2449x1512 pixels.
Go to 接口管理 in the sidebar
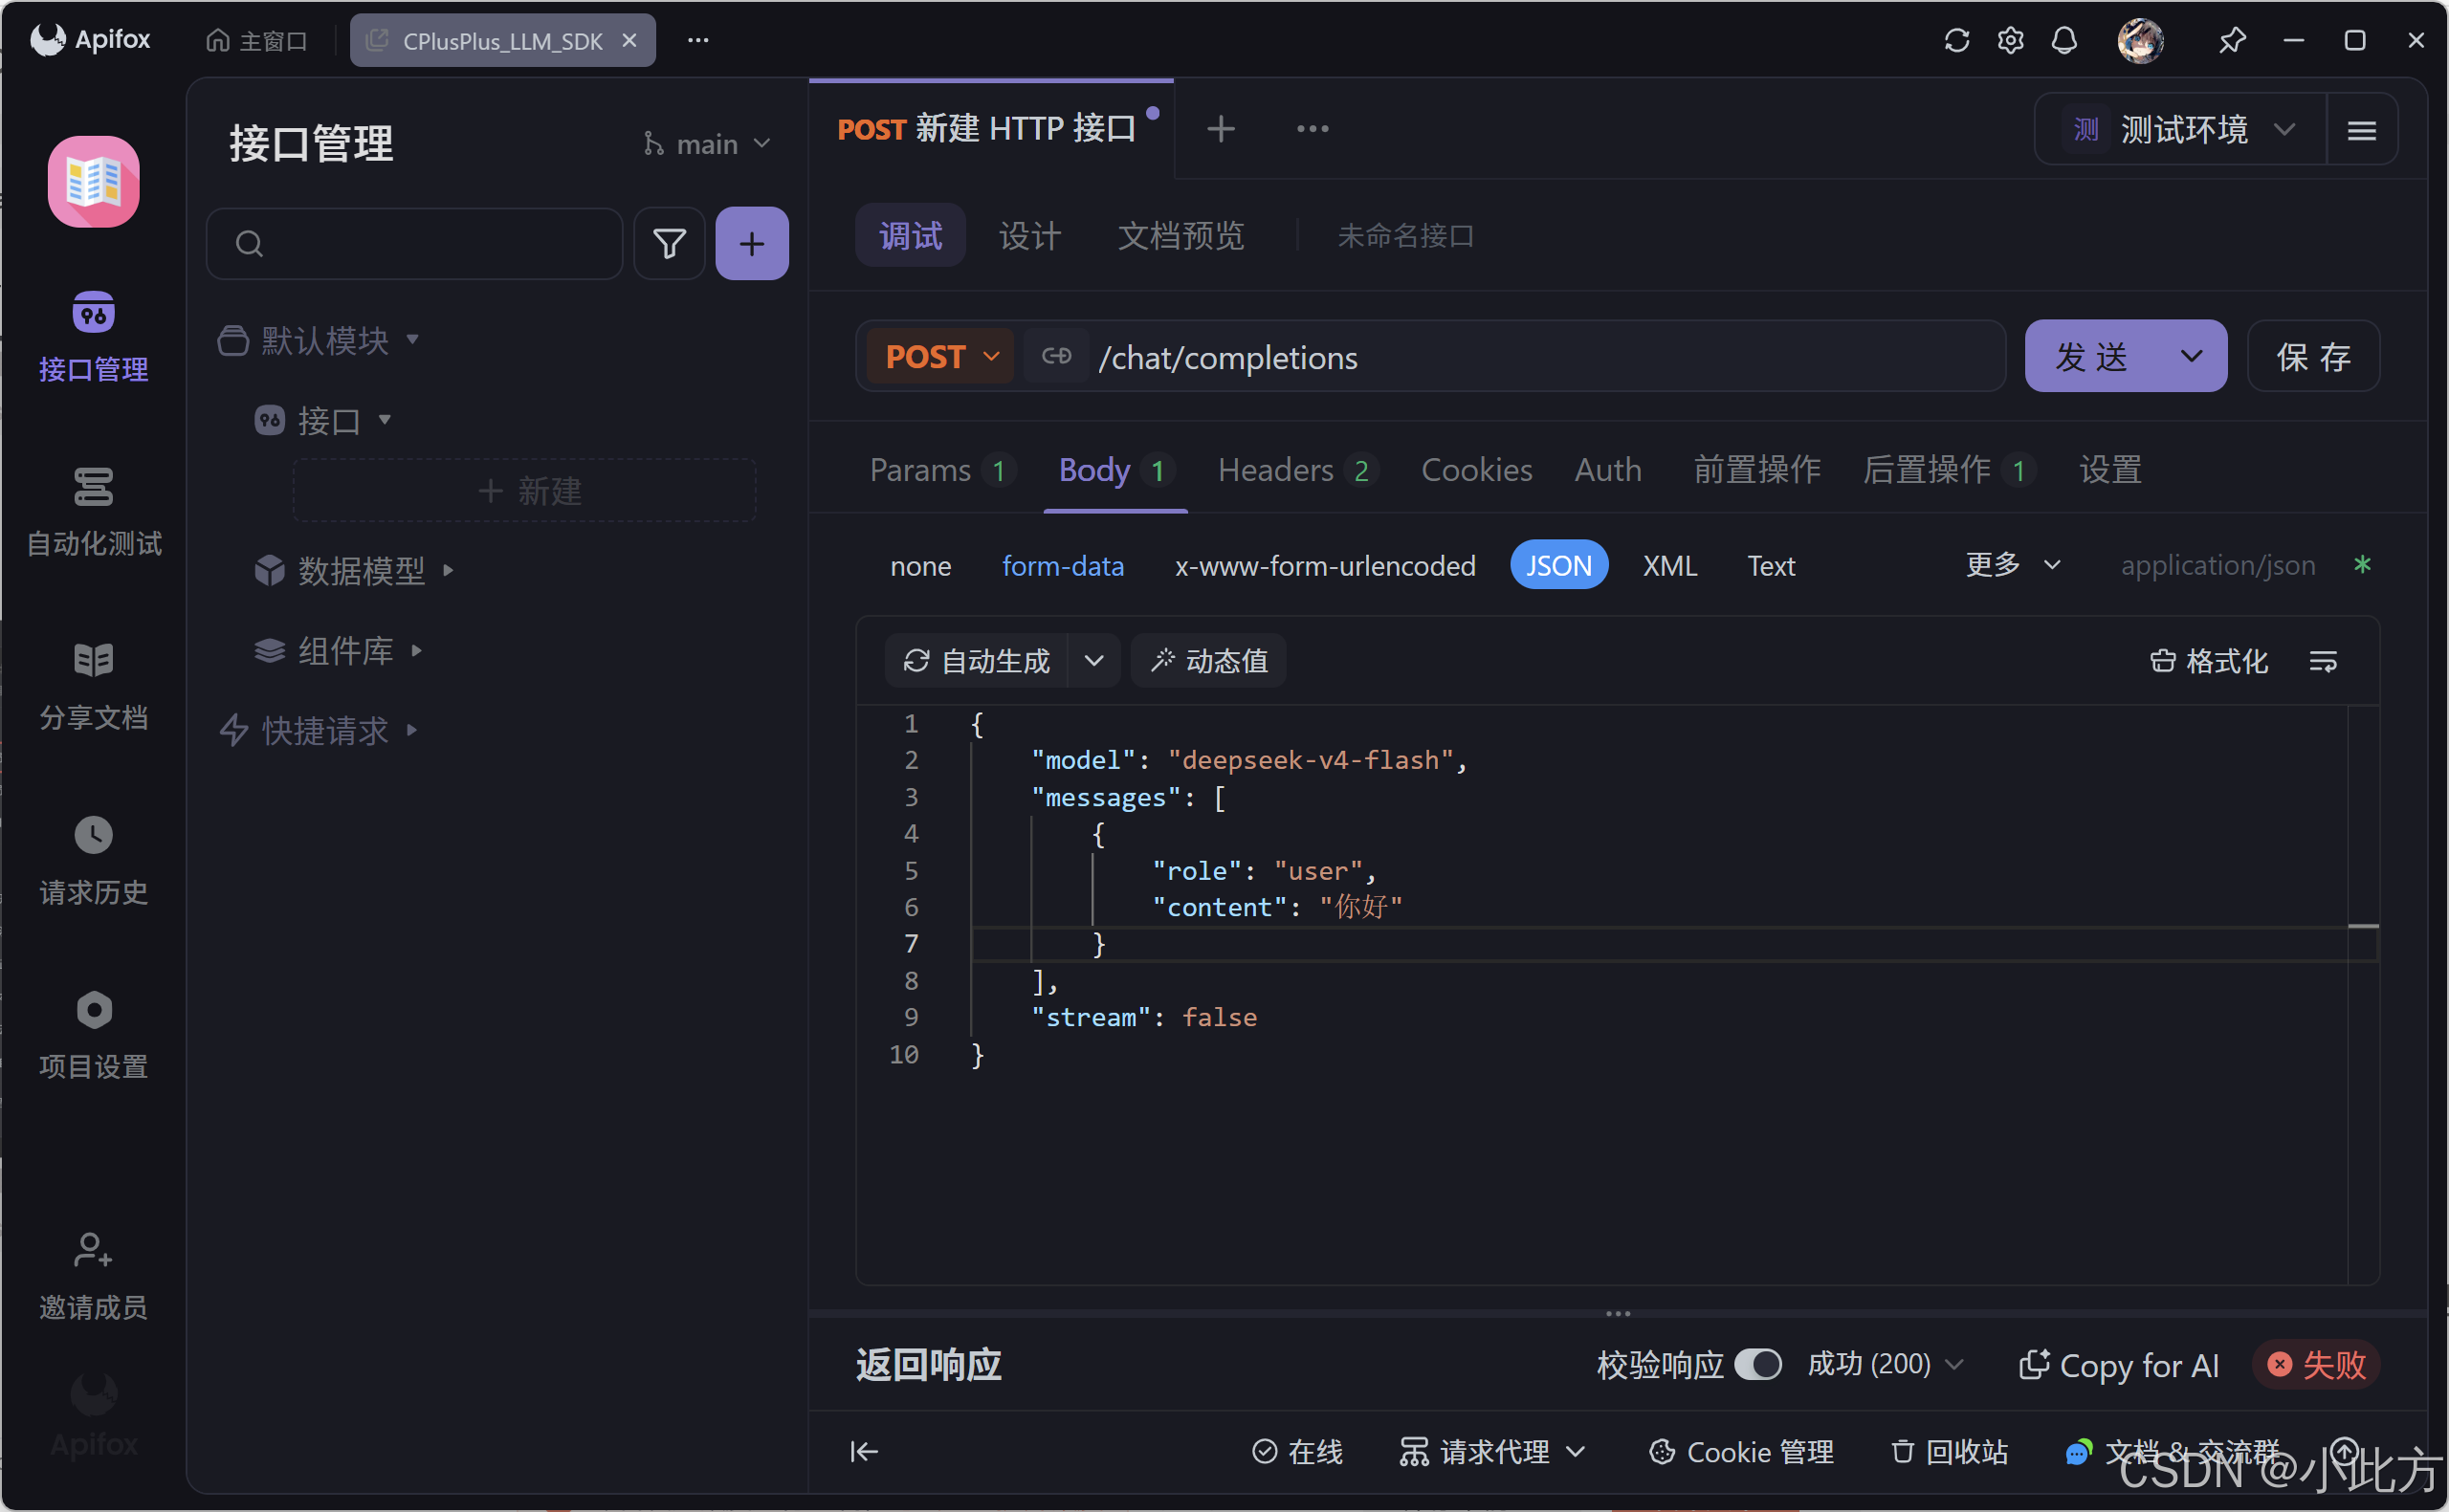(93, 337)
